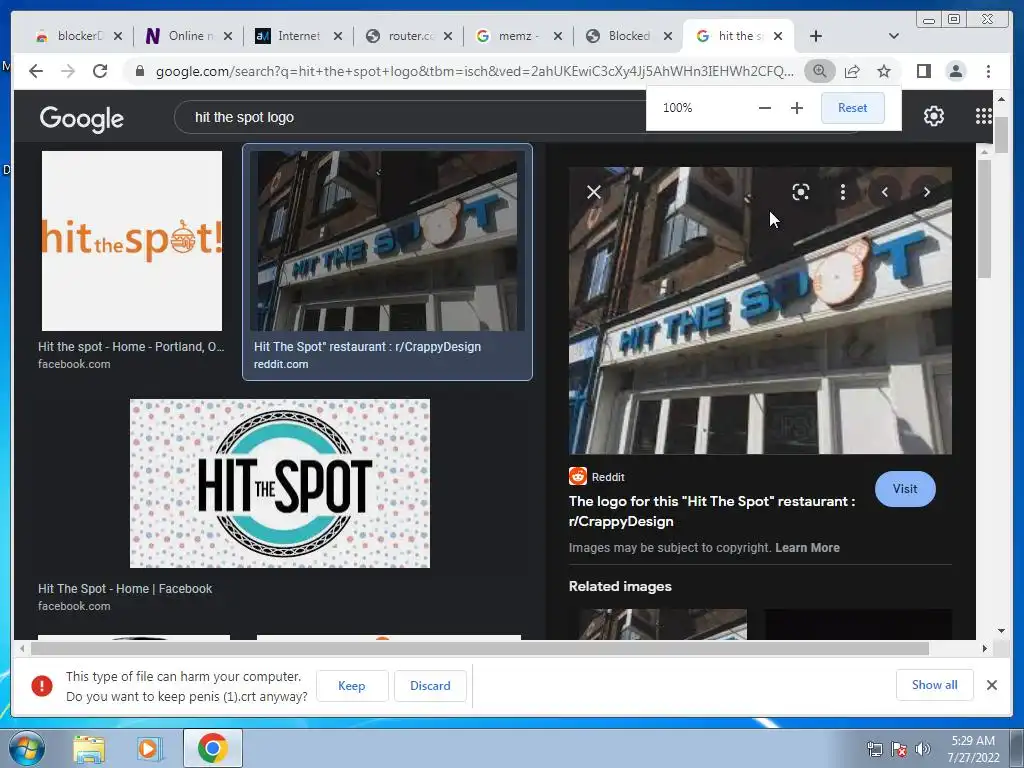Open the large storefront preview image

(x=760, y=310)
